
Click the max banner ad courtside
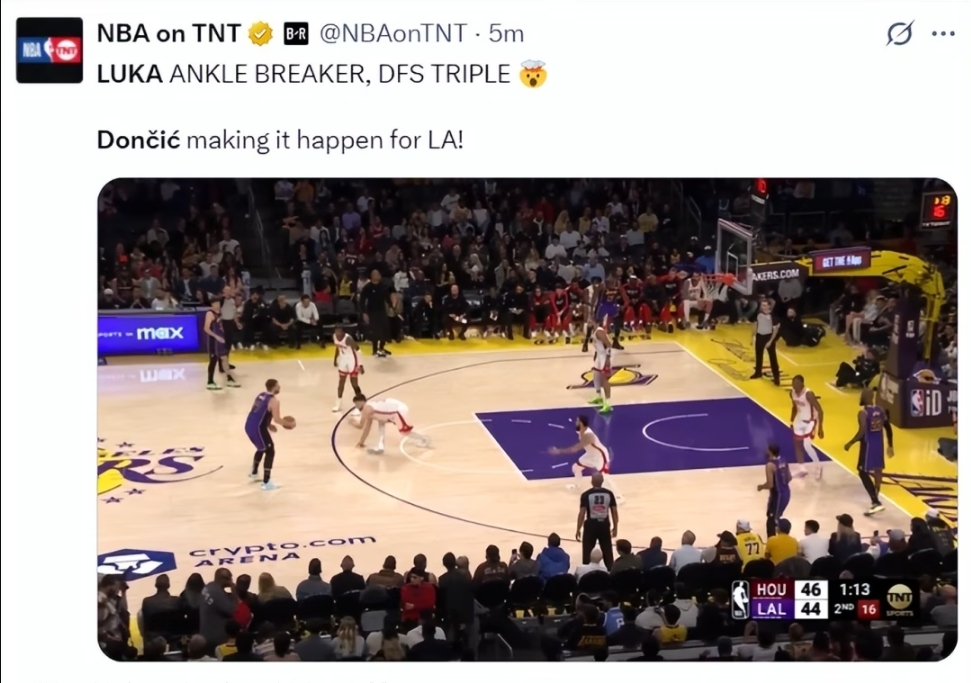(x=149, y=334)
